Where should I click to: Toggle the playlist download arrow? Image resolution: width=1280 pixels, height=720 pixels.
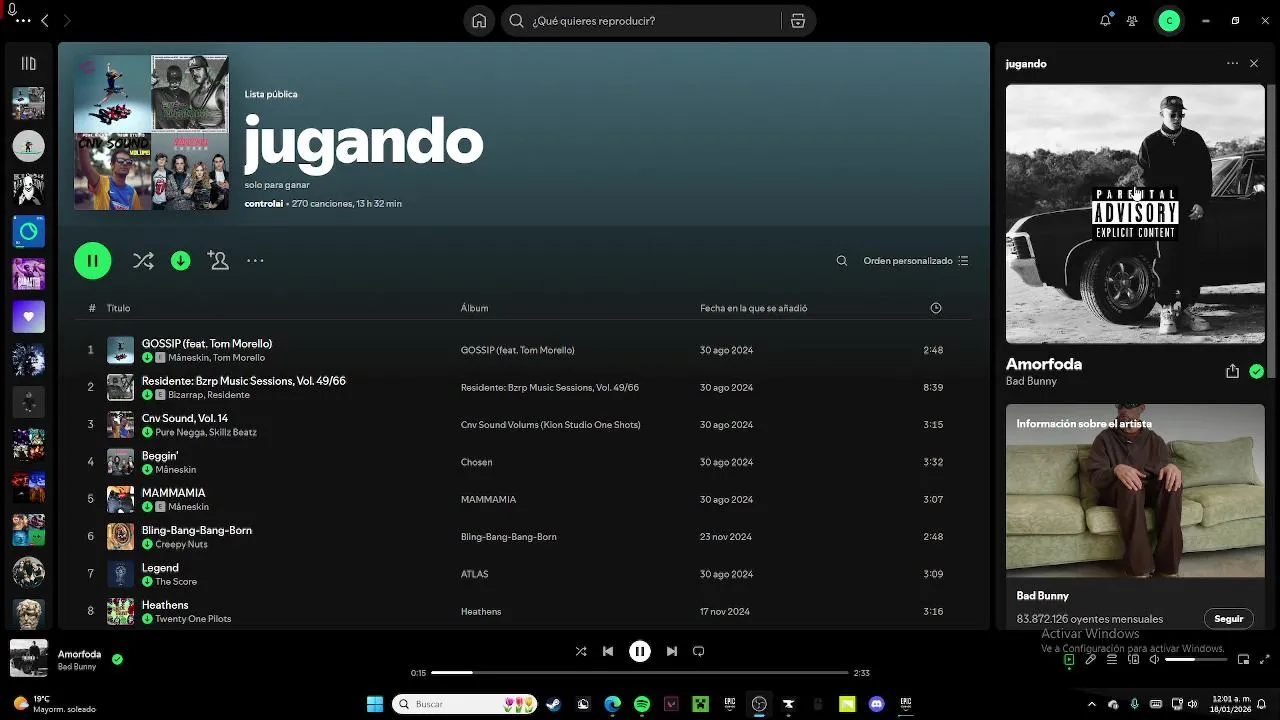pos(181,261)
